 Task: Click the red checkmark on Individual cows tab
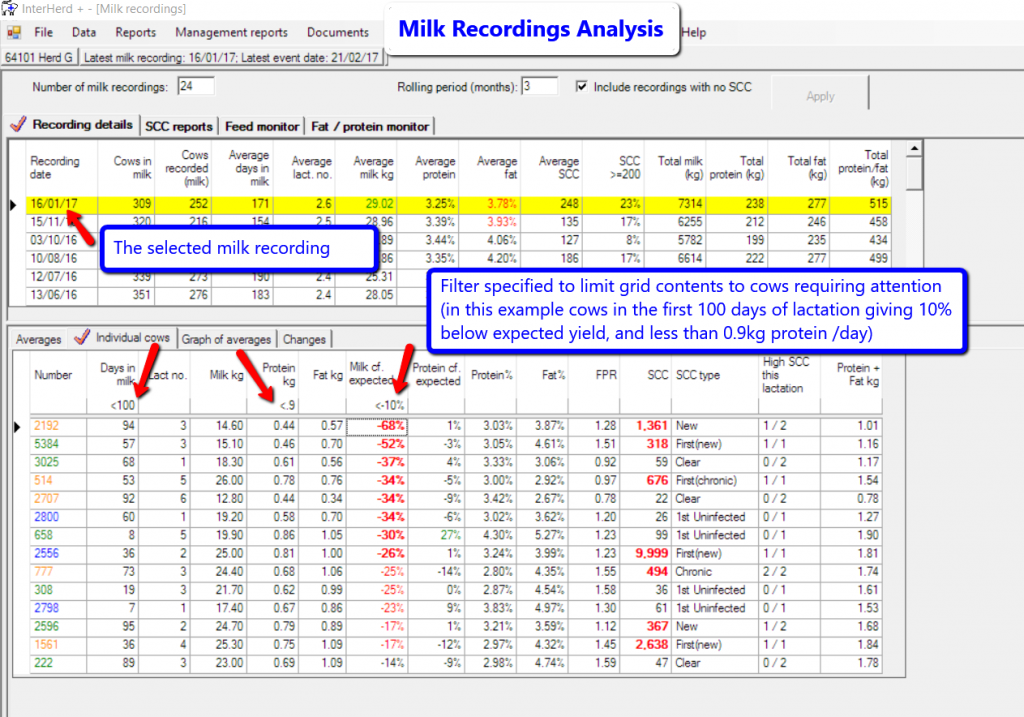(82, 337)
